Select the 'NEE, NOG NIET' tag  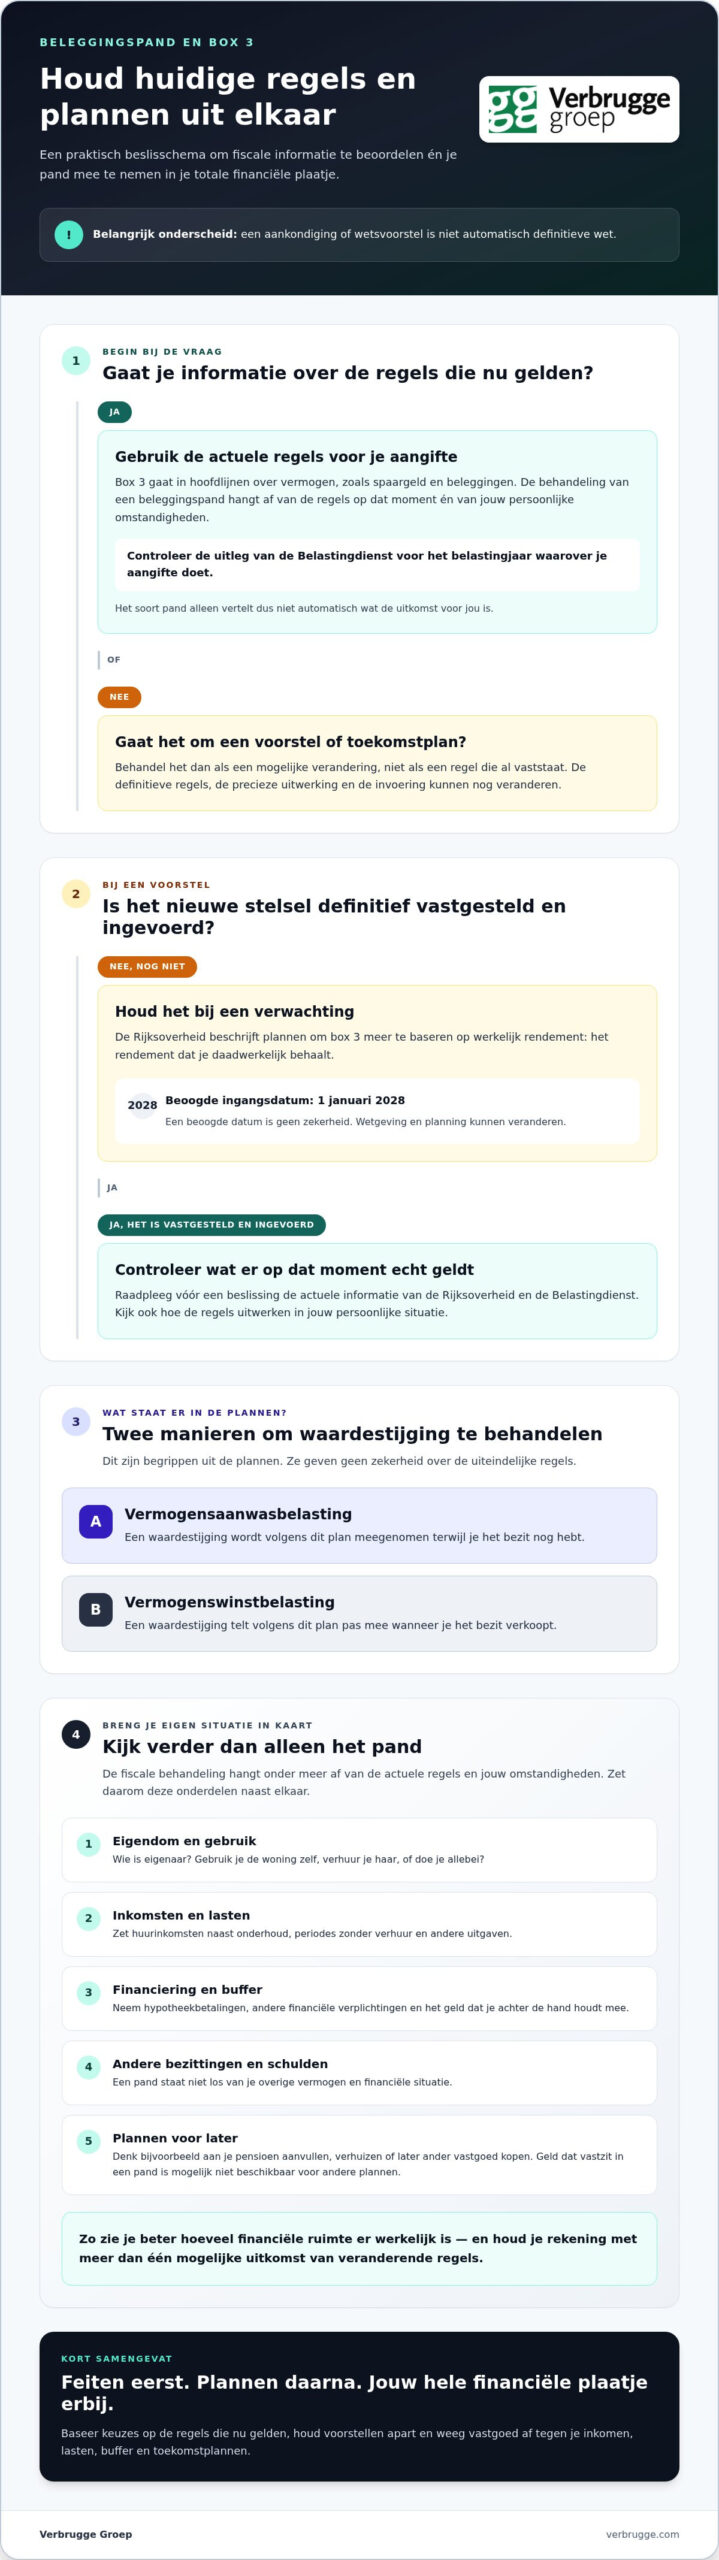tap(147, 967)
